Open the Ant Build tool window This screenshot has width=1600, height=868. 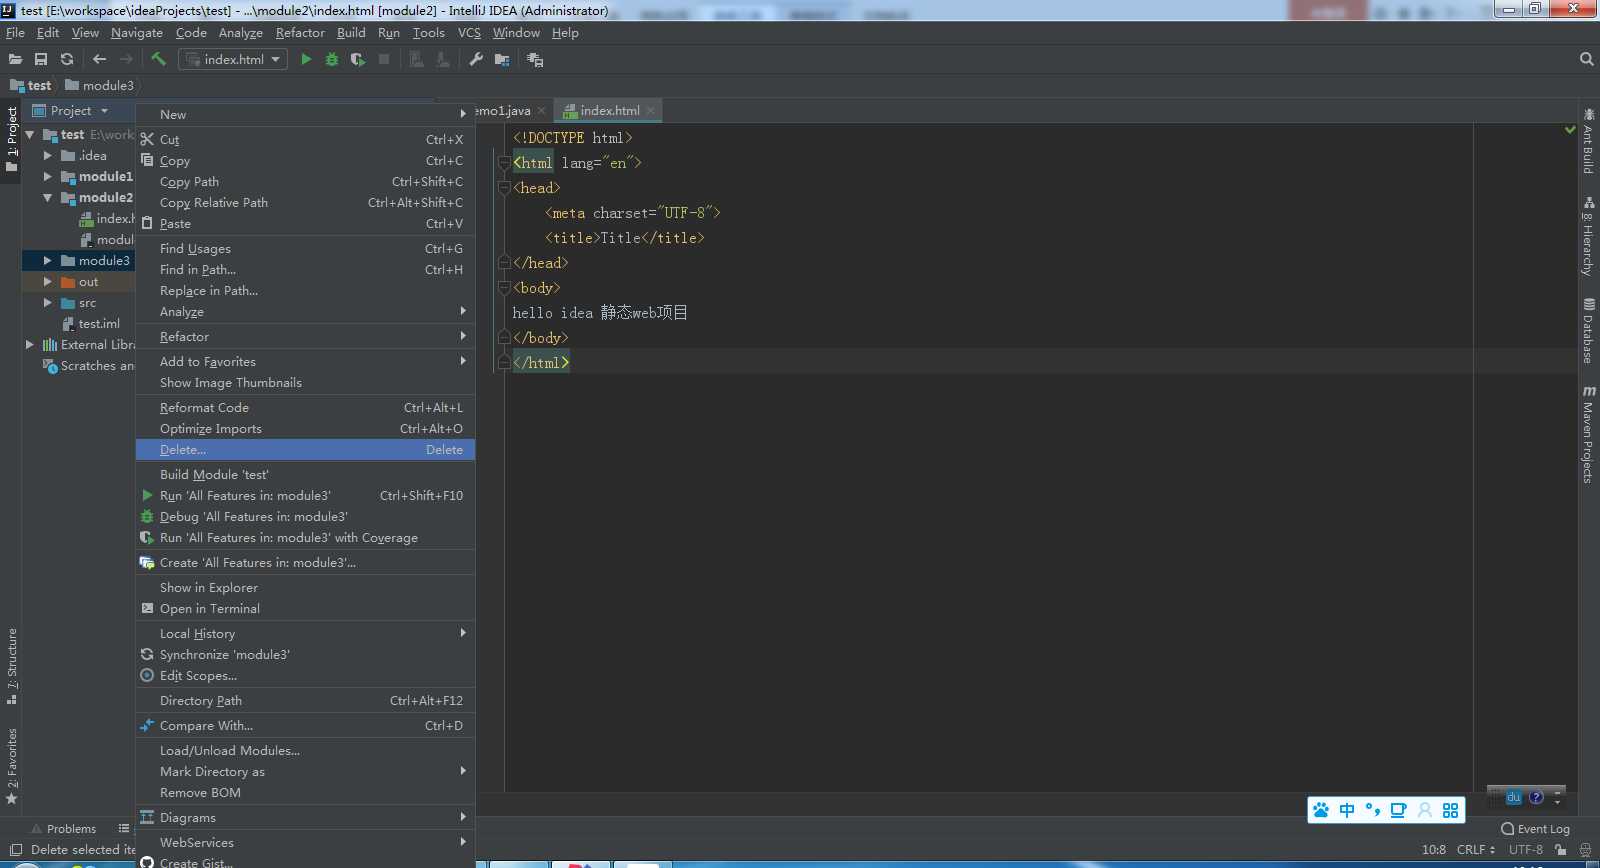(1588, 141)
